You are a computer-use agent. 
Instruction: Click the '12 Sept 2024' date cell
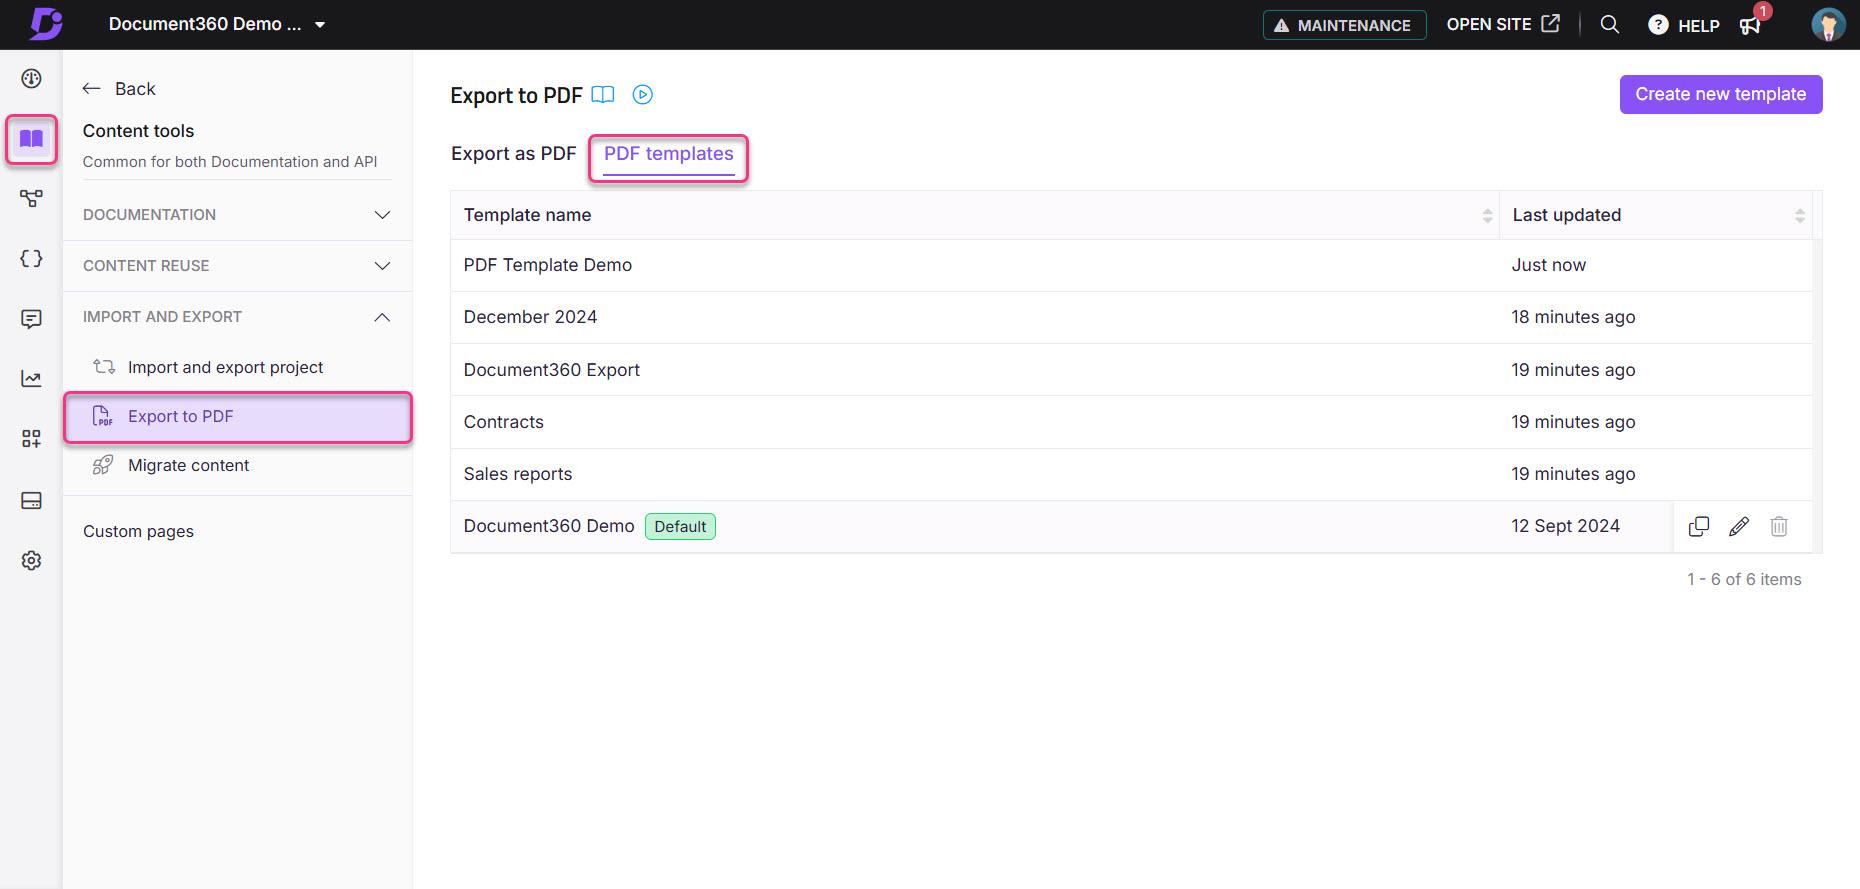[1565, 526]
